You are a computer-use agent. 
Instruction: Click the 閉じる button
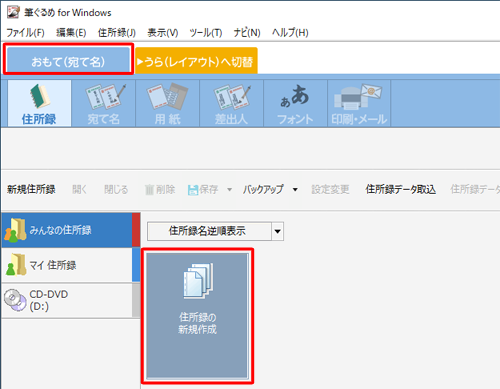(x=116, y=189)
